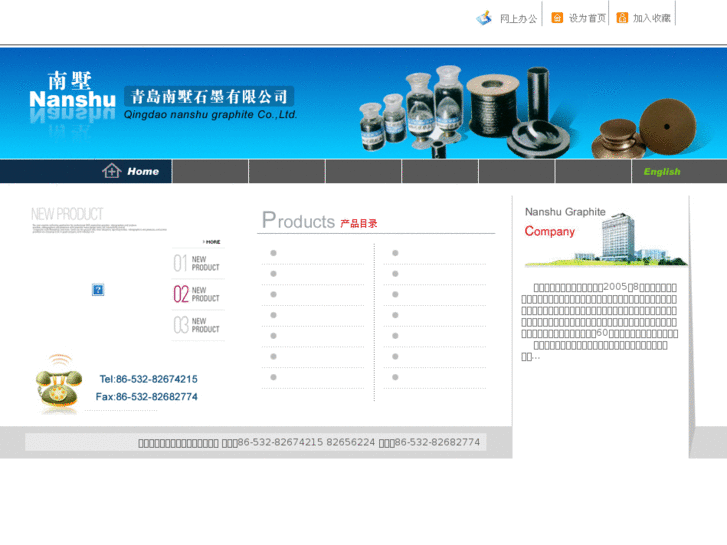Select 02 New Product item

click(x=198, y=294)
